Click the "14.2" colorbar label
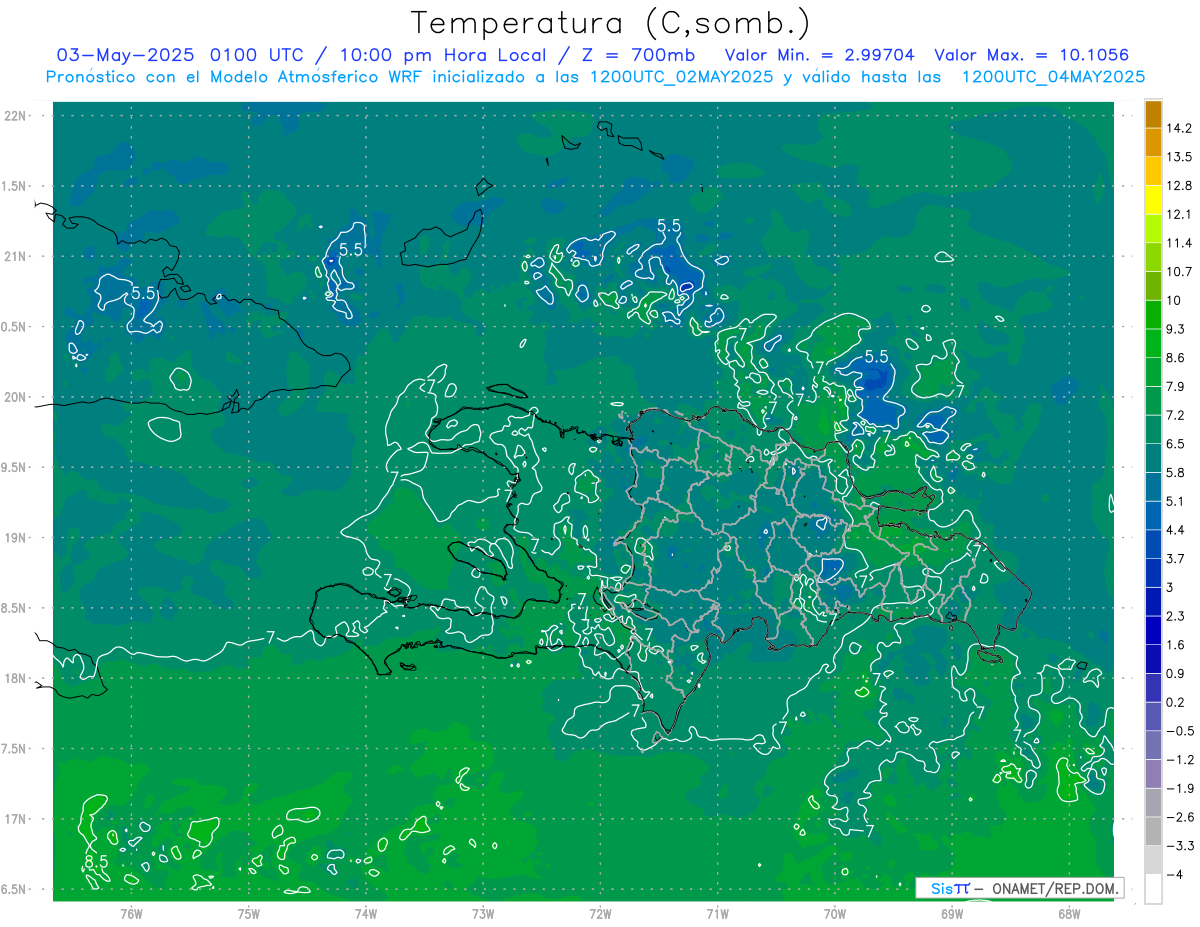Image resolution: width=1200 pixels, height=927 pixels. [x=1180, y=128]
